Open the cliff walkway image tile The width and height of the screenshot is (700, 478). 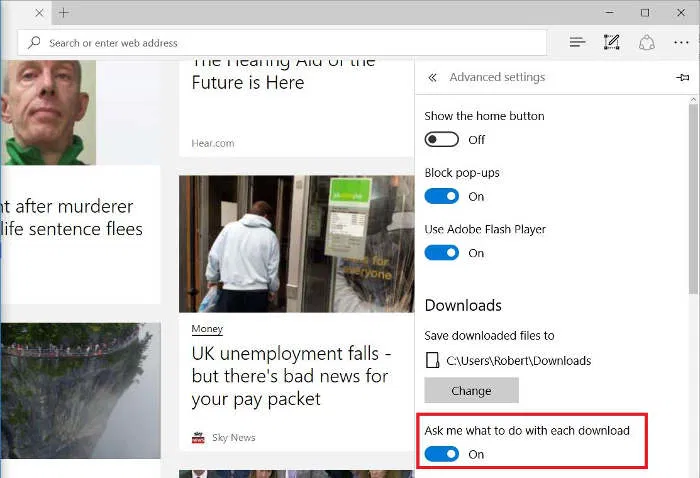(x=81, y=391)
